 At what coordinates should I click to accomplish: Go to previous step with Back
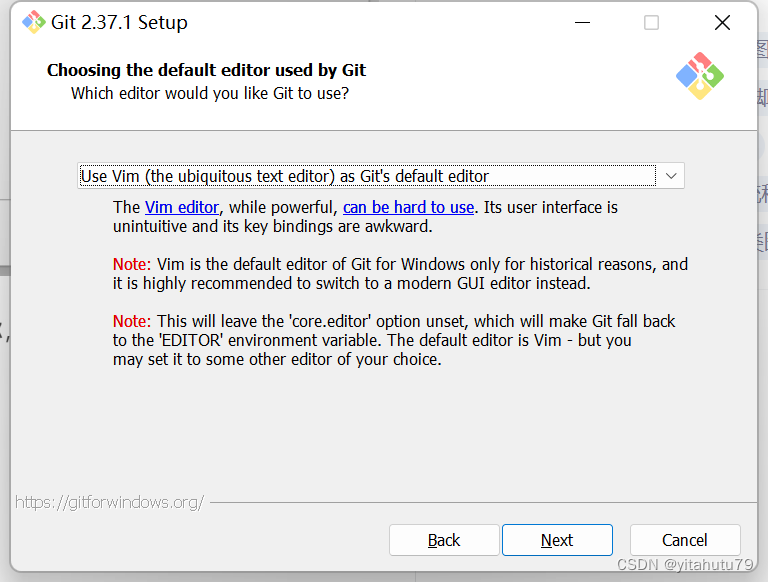tap(444, 540)
